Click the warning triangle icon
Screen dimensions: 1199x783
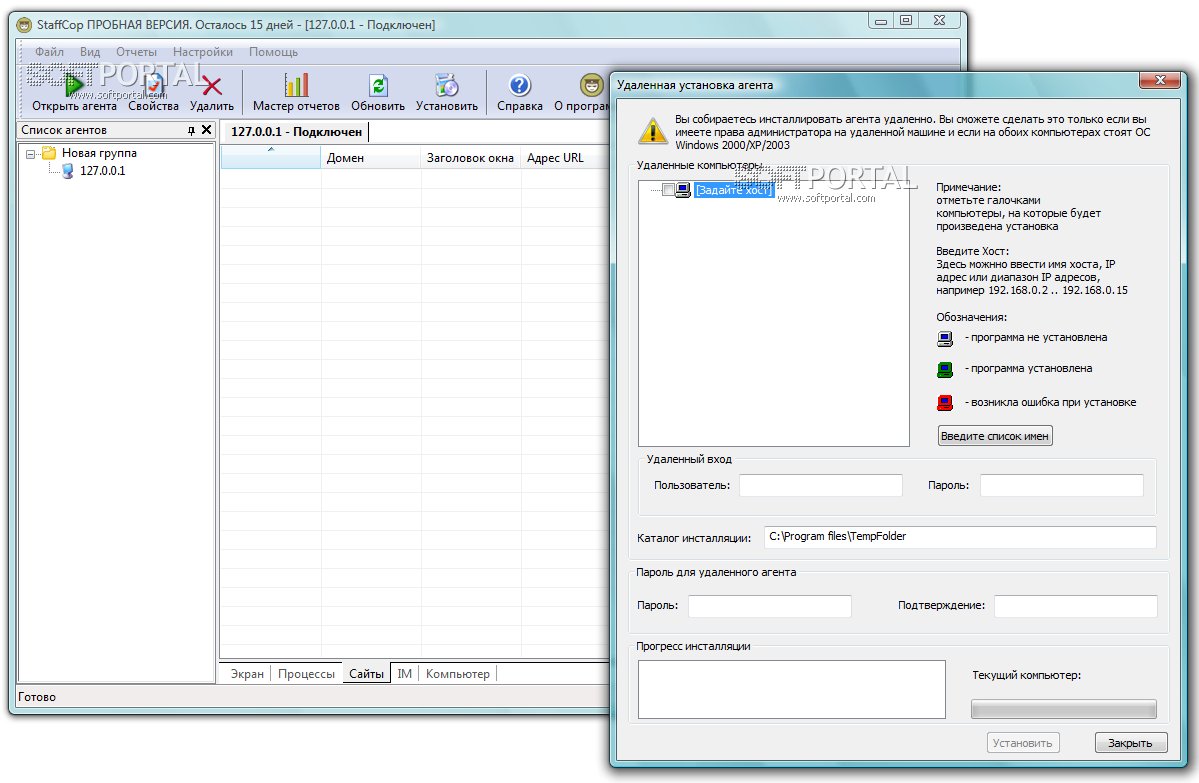(652, 132)
